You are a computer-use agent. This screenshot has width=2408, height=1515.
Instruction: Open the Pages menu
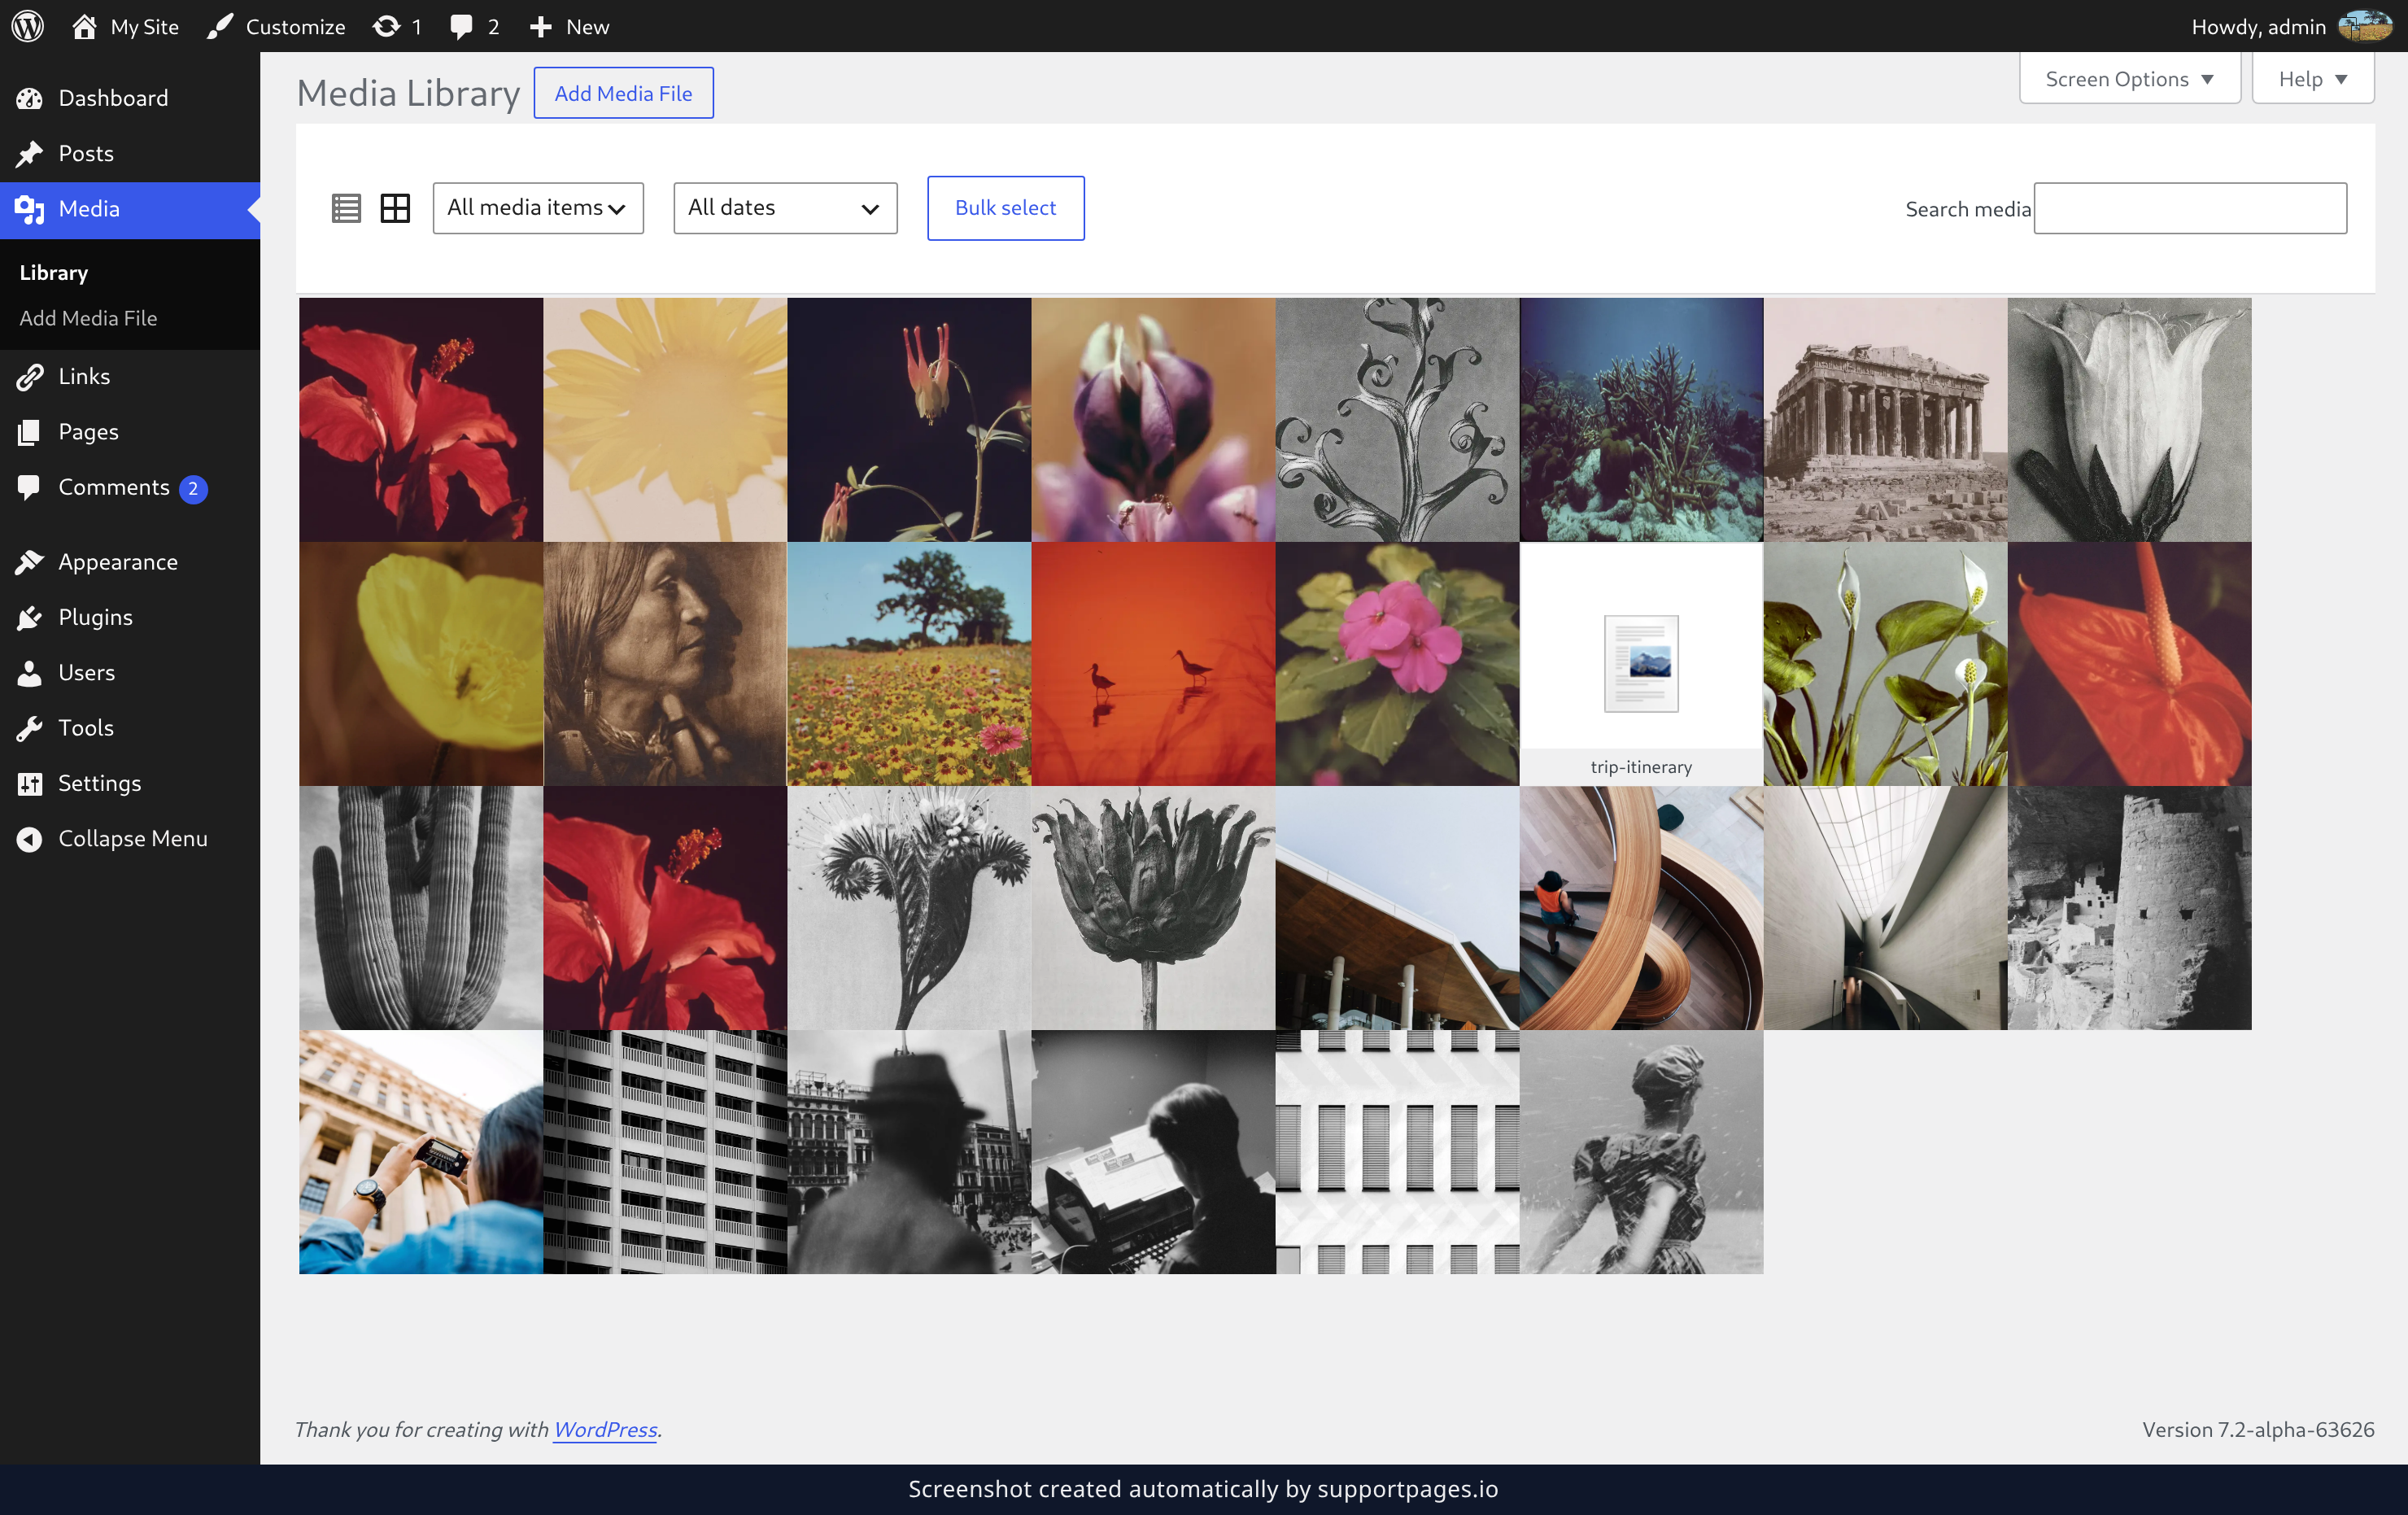[x=130, y=431]
